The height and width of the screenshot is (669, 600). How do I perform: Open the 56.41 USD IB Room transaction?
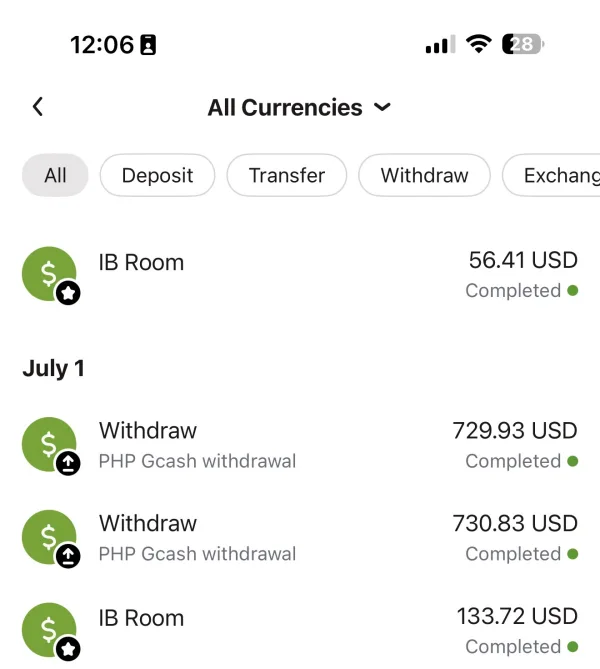300,275
